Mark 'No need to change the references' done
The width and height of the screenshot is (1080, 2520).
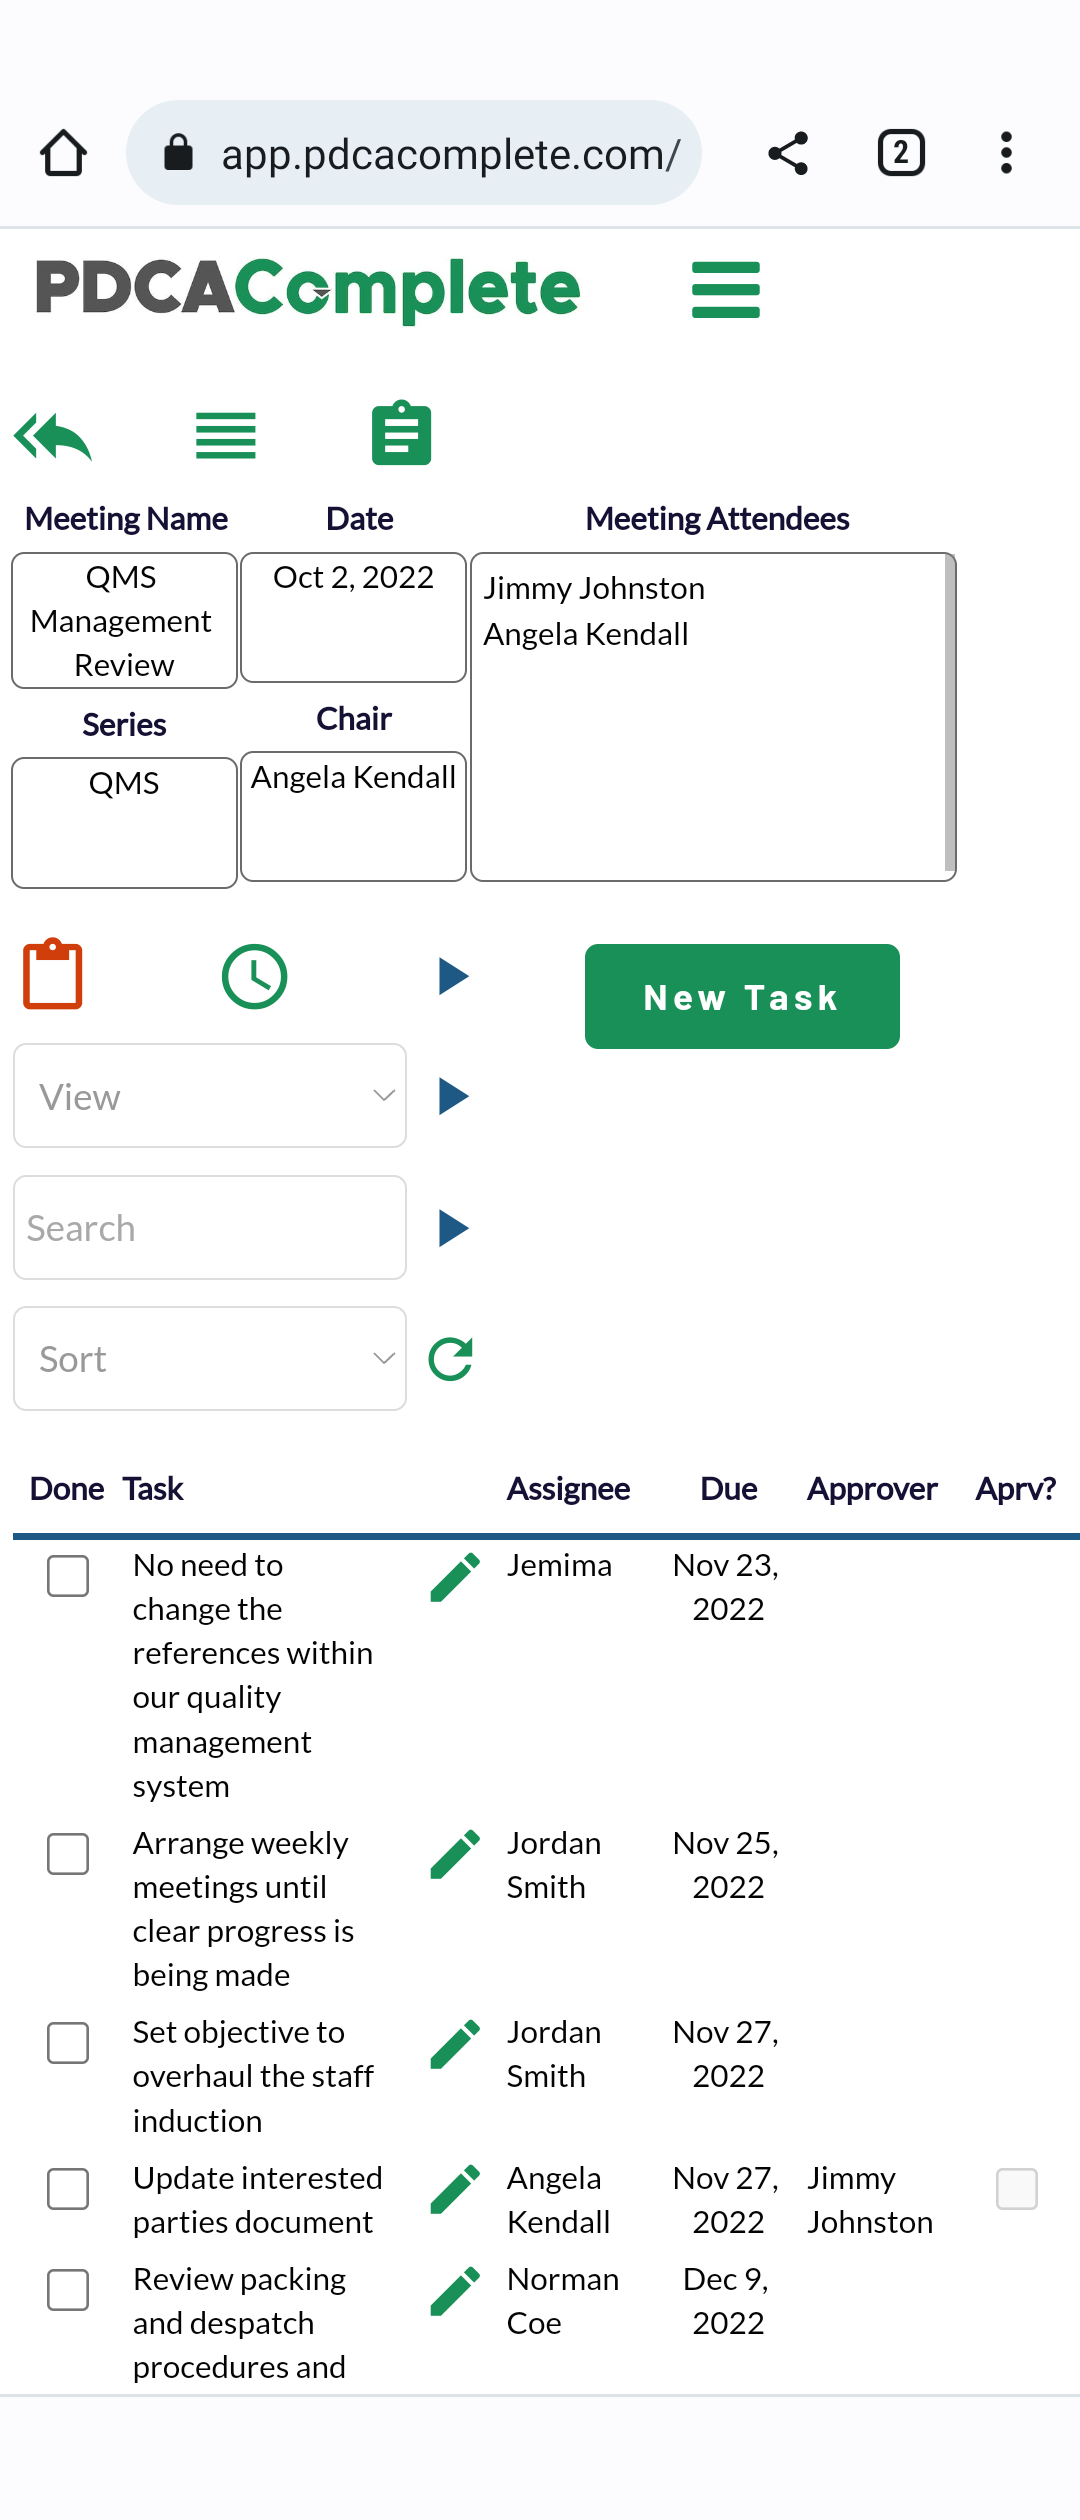[x=68, y=1576]
